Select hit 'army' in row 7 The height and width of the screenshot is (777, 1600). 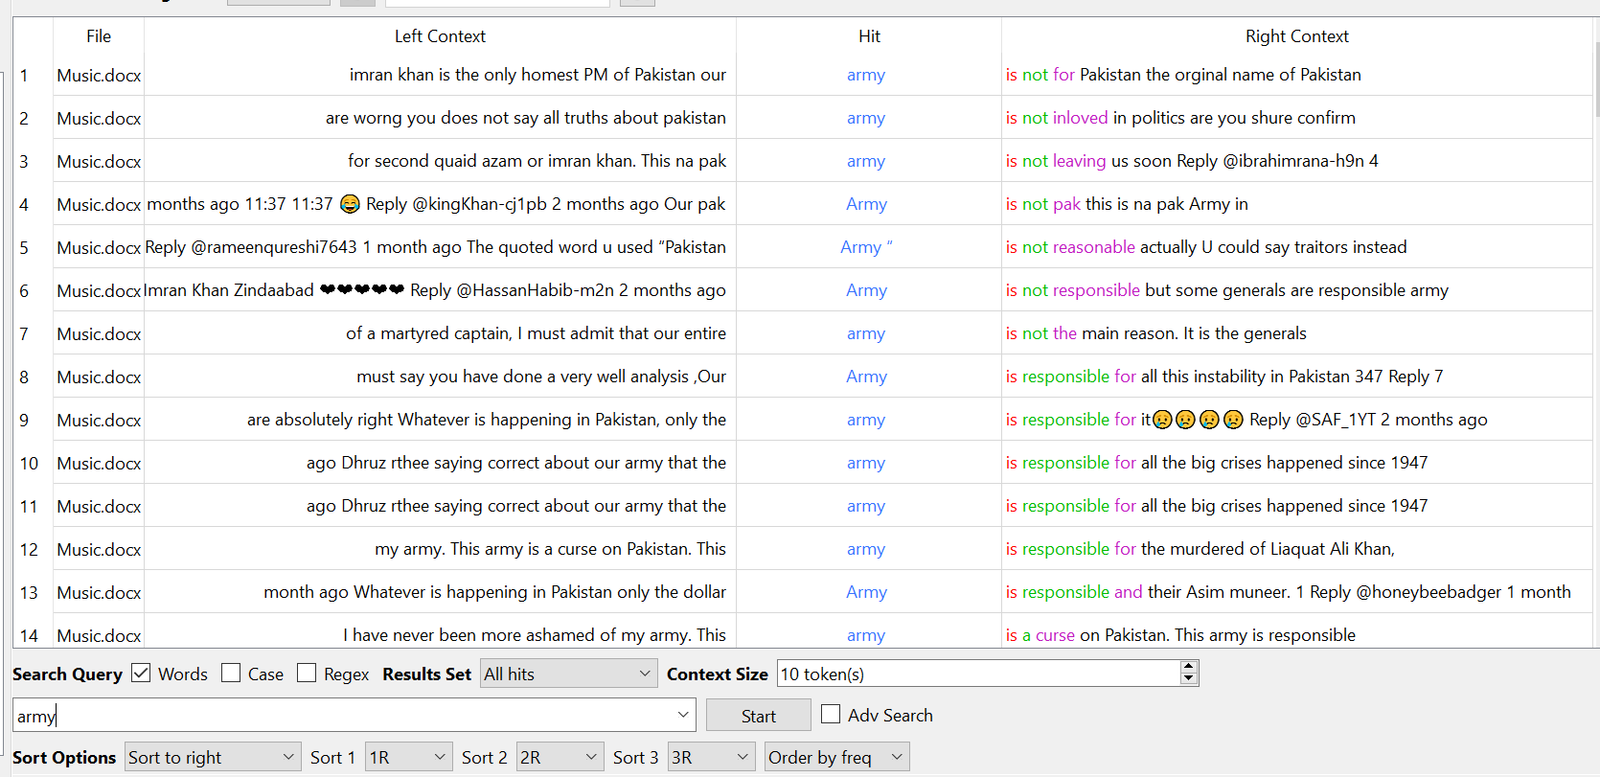pyautogui.click(x=866, y=333)
